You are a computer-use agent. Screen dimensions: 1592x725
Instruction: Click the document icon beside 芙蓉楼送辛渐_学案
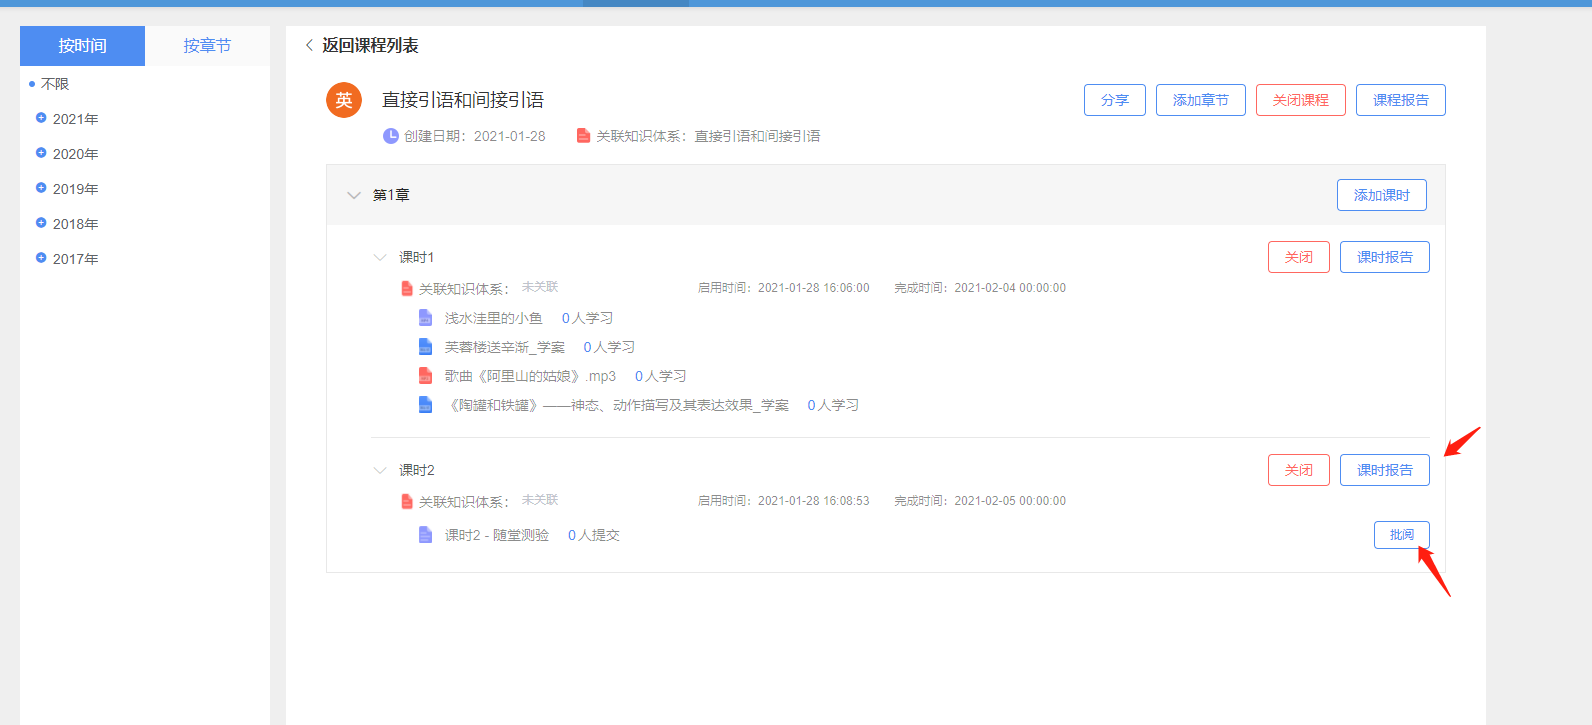tap(425, 347)
